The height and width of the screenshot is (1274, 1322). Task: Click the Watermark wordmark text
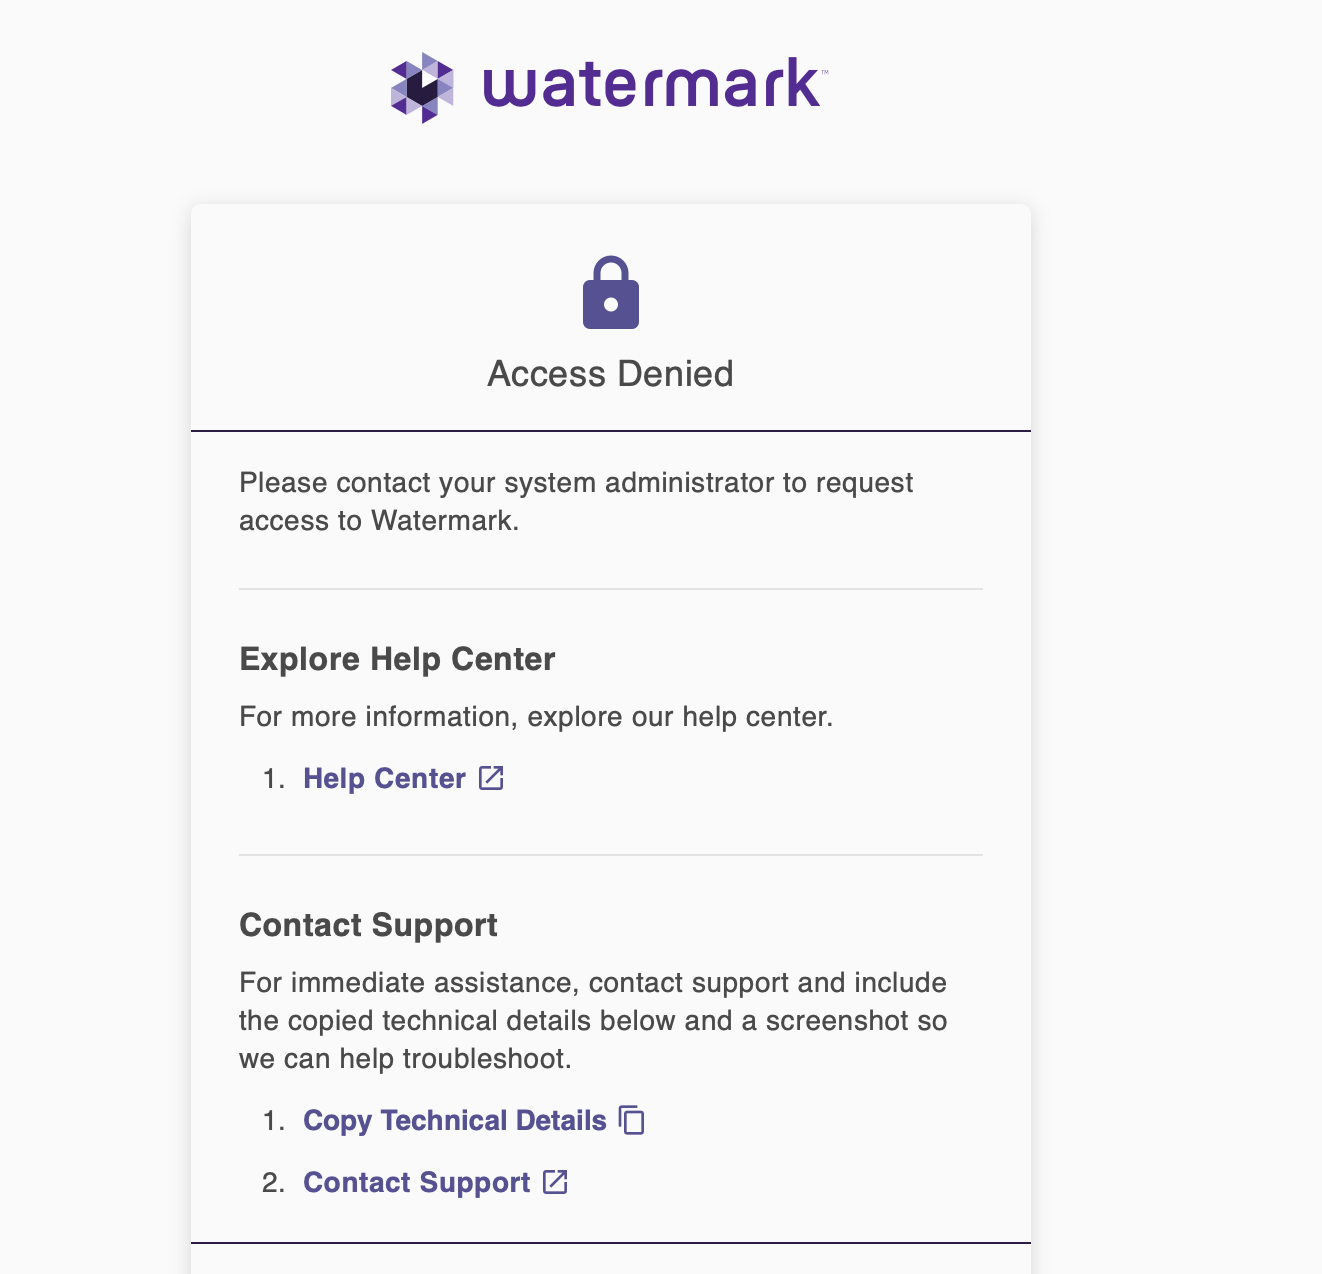pyautogui.click(x=651, y=86)
